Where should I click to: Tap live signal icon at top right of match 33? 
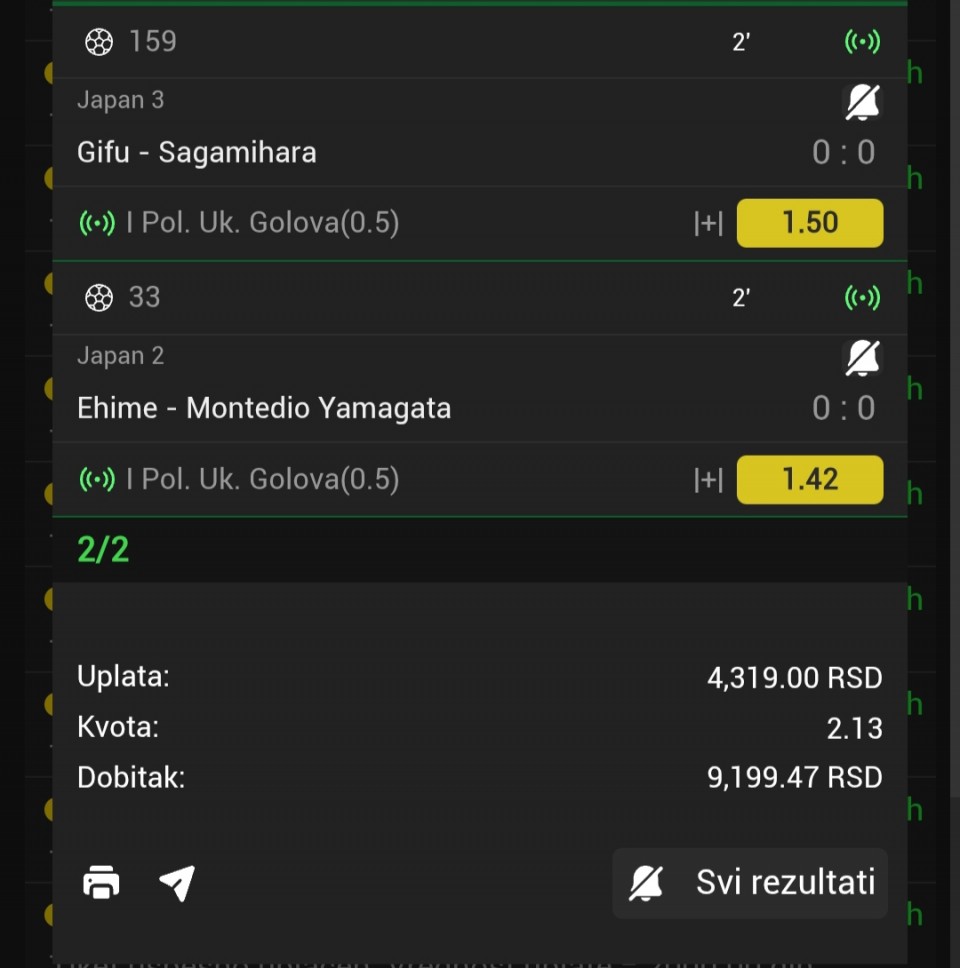click(x=862, y=298)
